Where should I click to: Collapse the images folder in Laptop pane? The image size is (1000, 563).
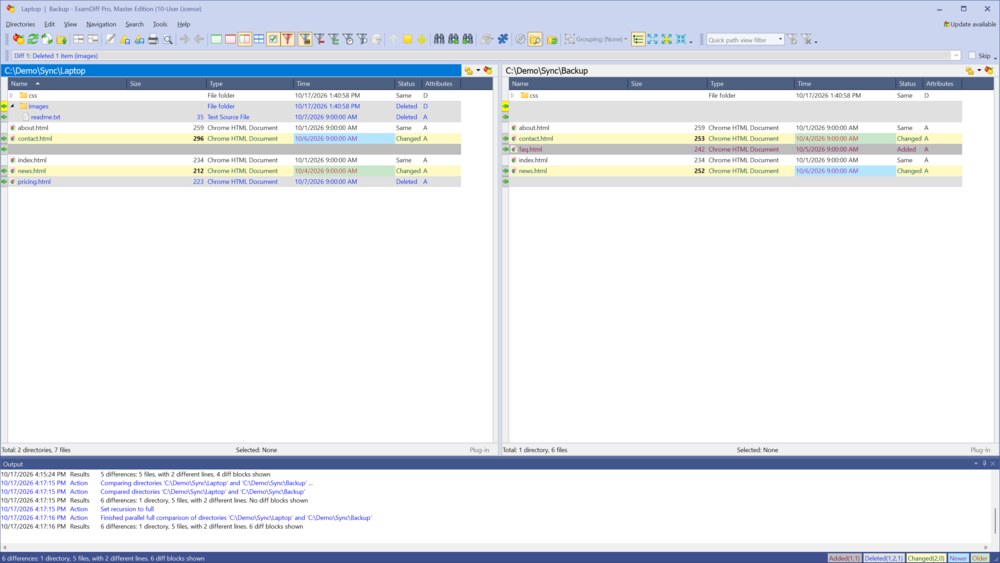(11, 106)
